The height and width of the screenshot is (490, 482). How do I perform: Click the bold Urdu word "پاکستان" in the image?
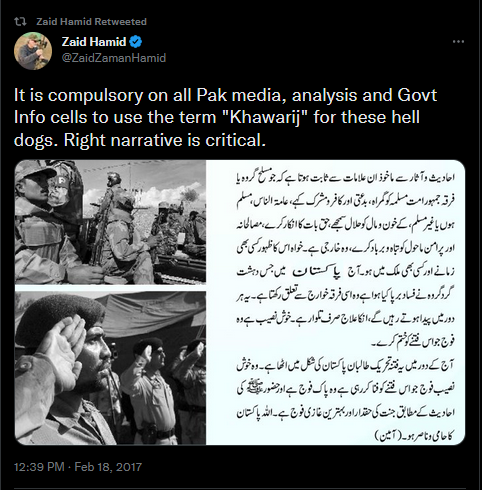point(317,272)
